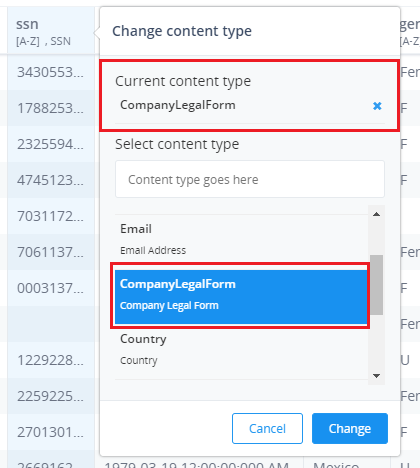Select the ssn cell 1229228...
Screen dimensions: 420x468
click(x=51, y=360)
